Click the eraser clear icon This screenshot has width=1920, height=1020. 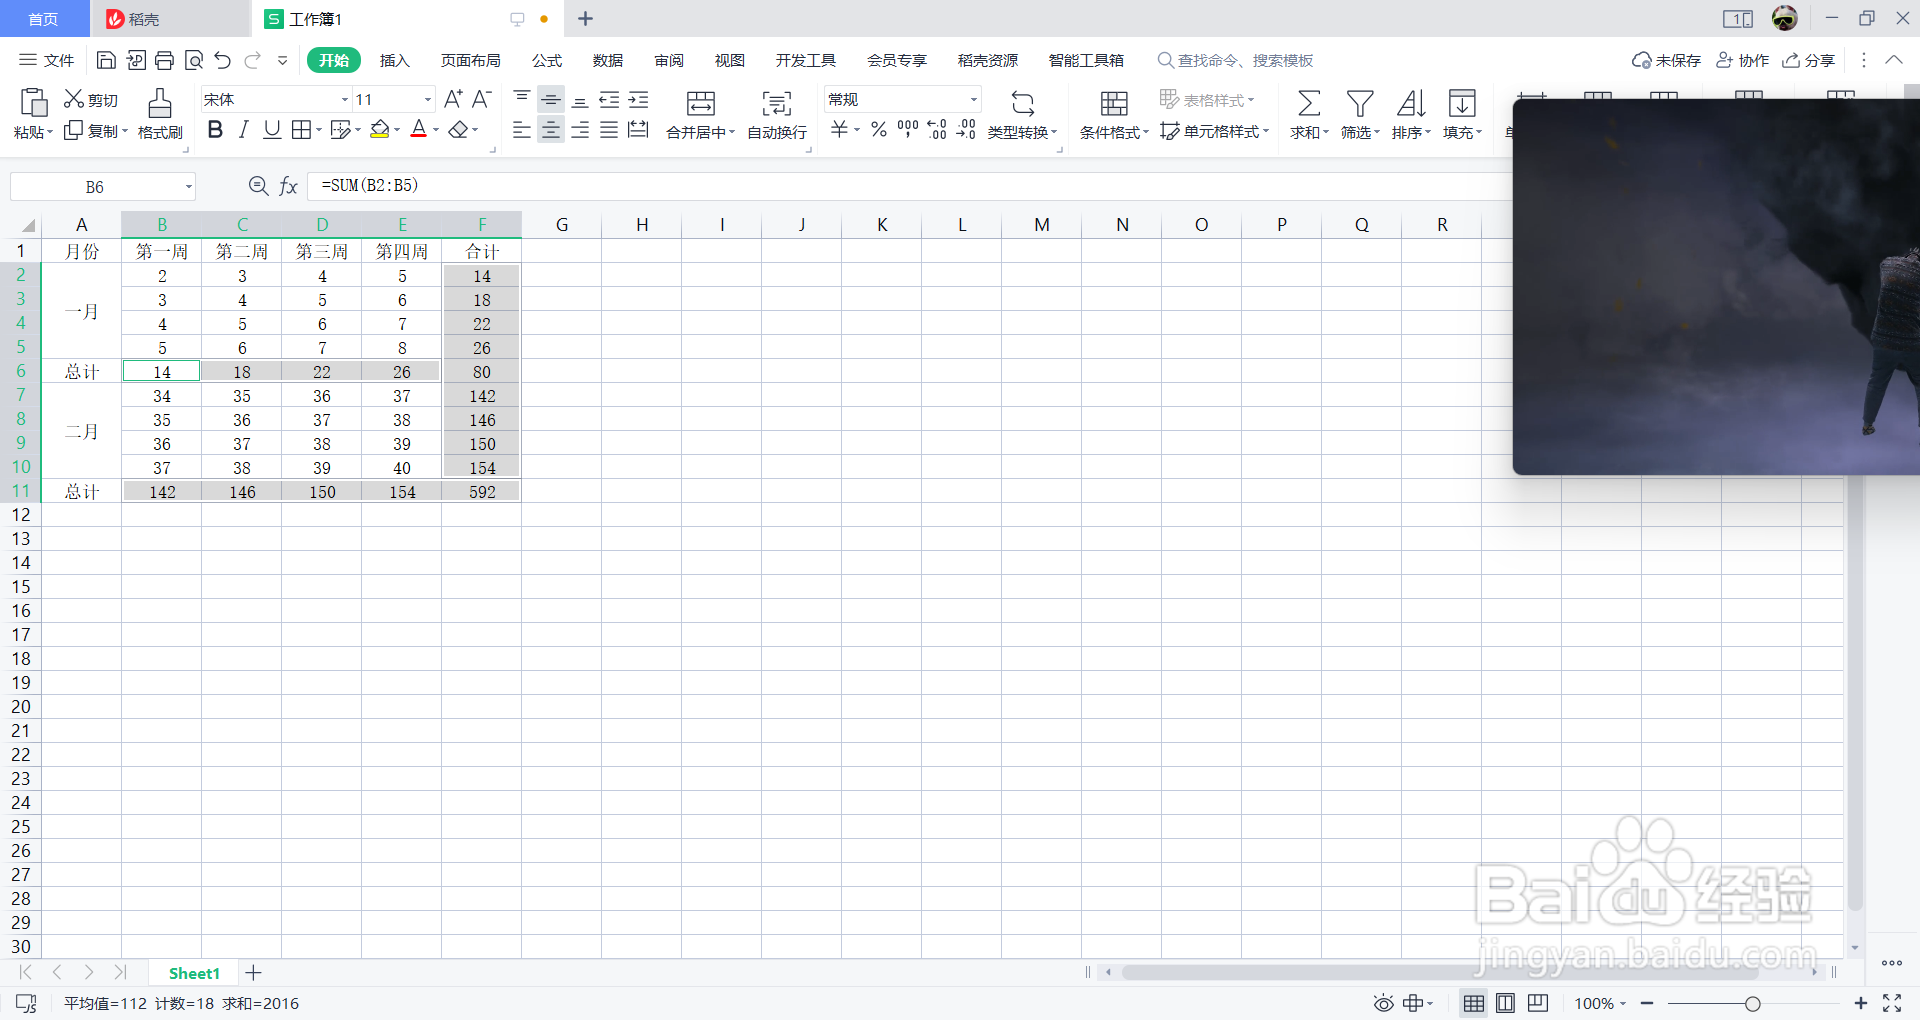[459, 130]
